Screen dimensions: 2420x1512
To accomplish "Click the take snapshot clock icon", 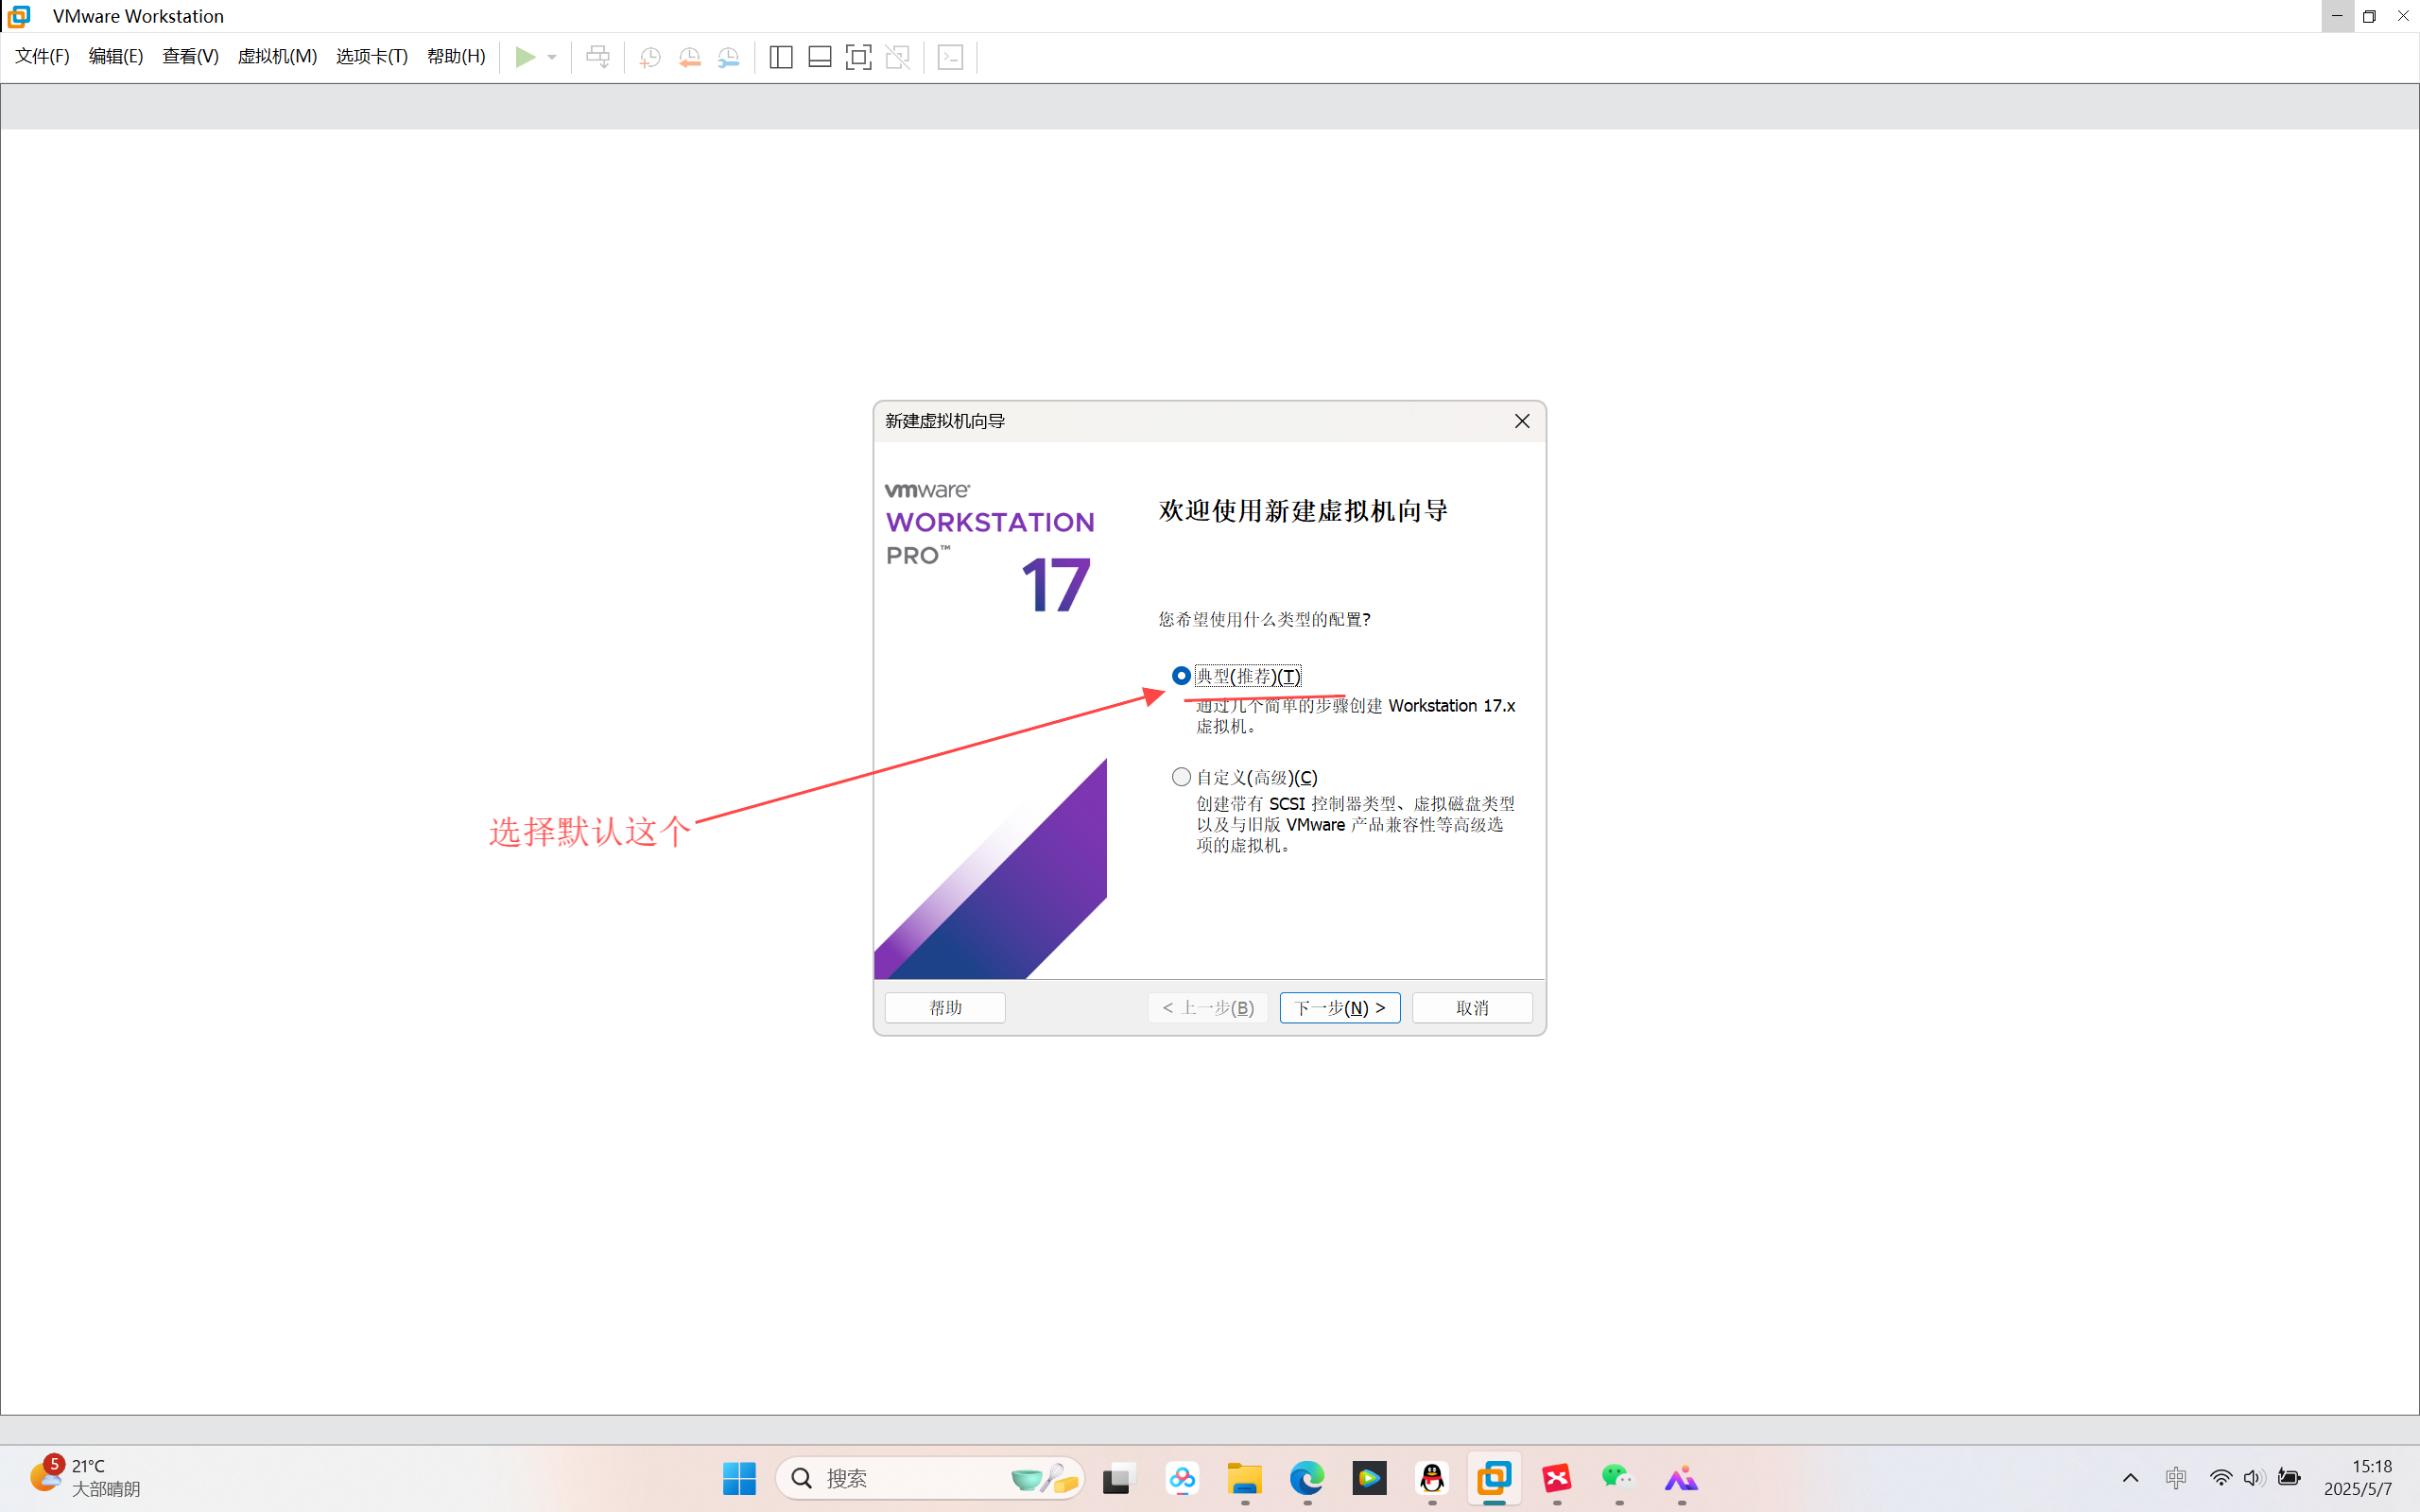I will pyautogui.click(x=650, y=57).
